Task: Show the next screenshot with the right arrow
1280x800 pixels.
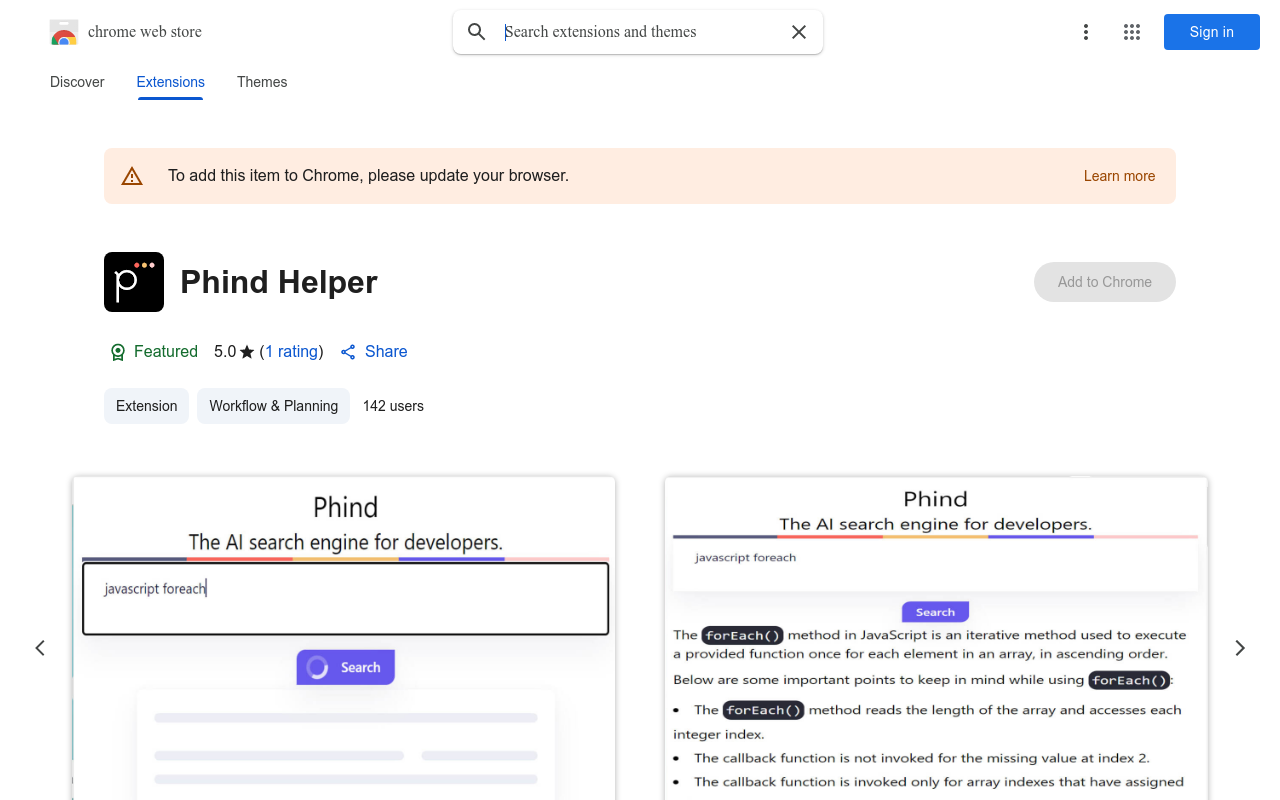Action: point(1240,648)
